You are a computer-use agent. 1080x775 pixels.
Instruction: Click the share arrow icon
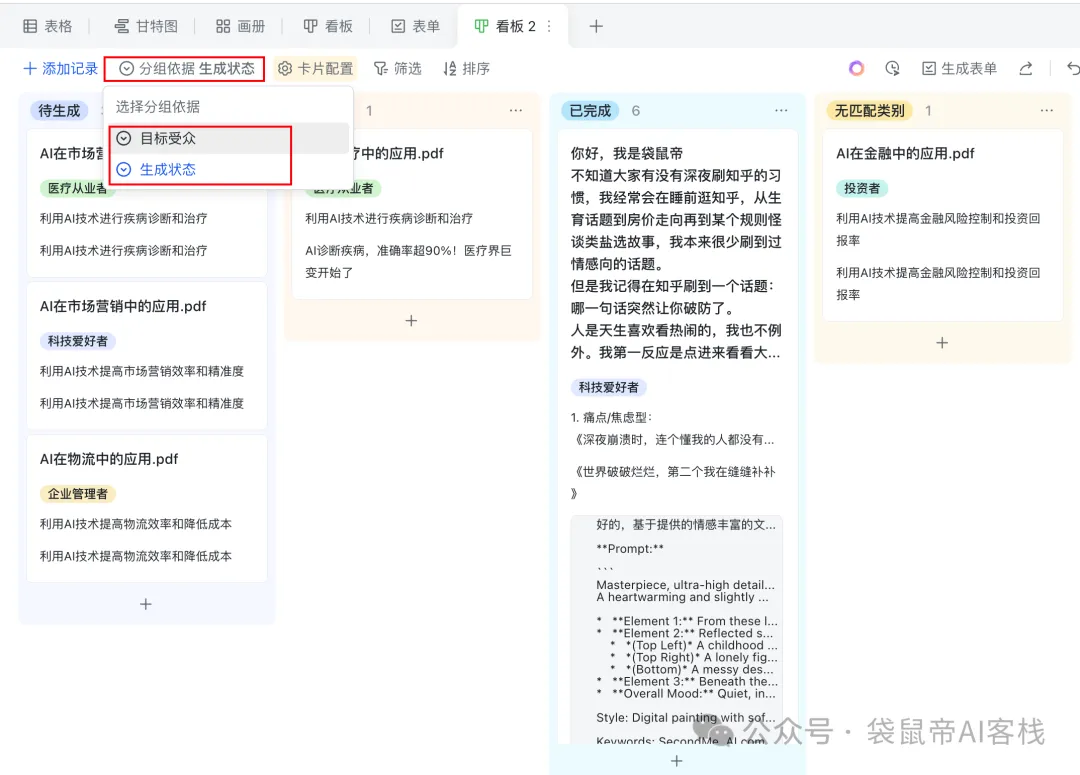point(1025,67)
